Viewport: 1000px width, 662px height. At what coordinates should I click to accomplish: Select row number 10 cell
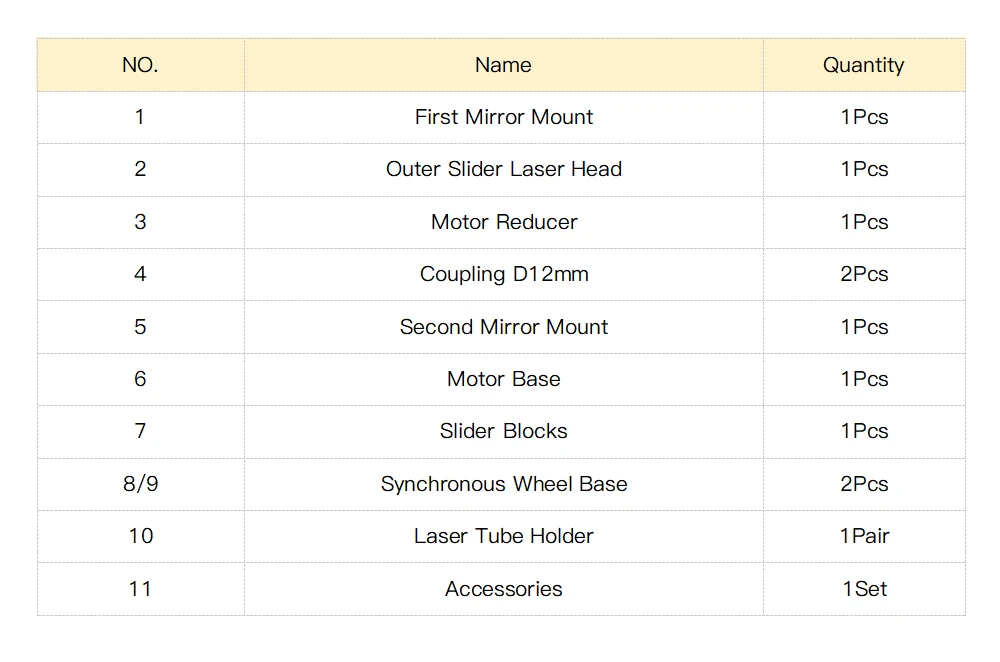click(140, 536)
